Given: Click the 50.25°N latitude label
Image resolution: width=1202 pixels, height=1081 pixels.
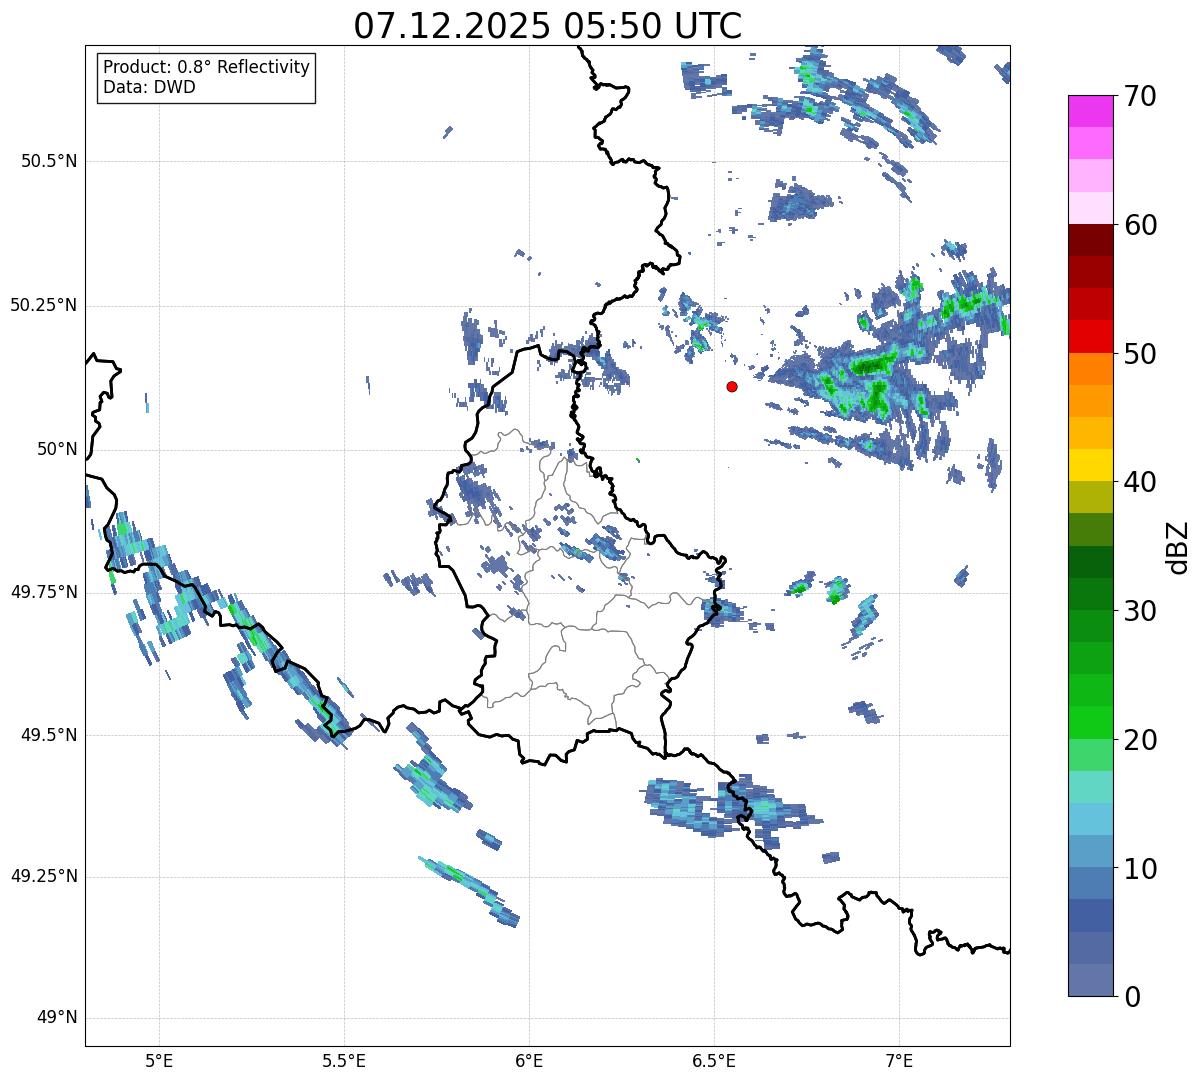Looking at the screenshot, I should 44,305.
